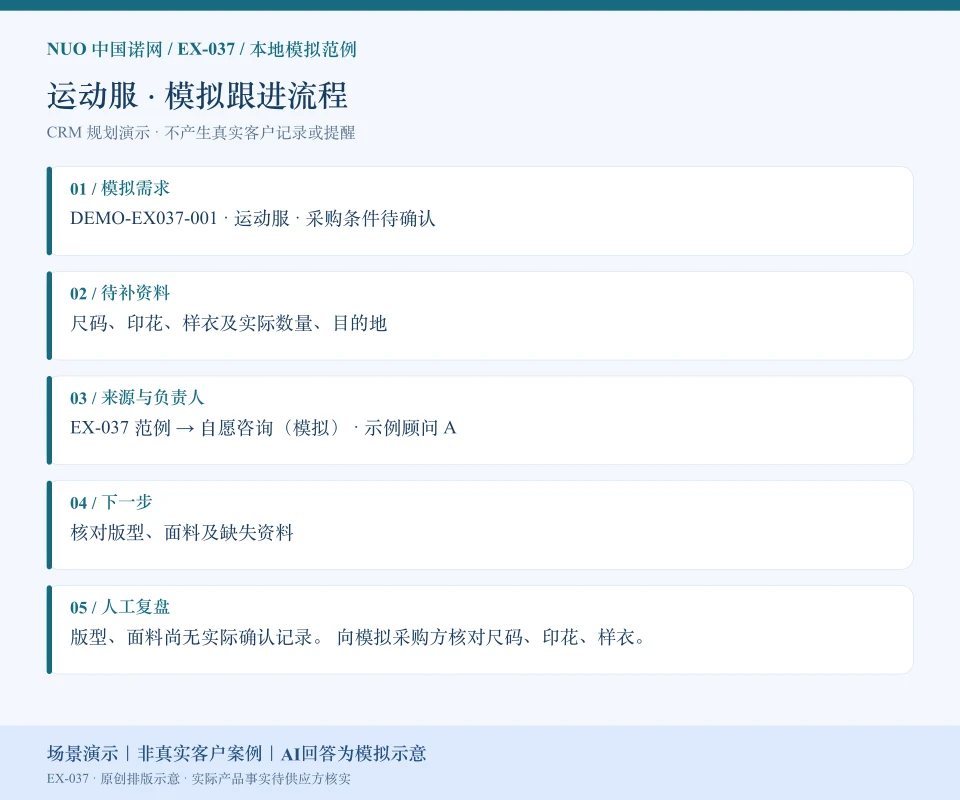This screenshot has width=960, height=800.
Task: Click the line EX-037 范例 → 自愿咨询（模拟）· 示例顾问 A
Action: [x=263, y=428]
